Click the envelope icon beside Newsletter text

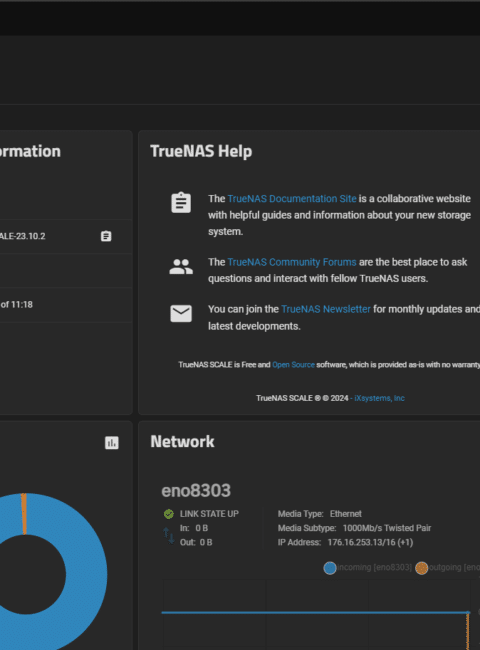[x=181, y=313]
